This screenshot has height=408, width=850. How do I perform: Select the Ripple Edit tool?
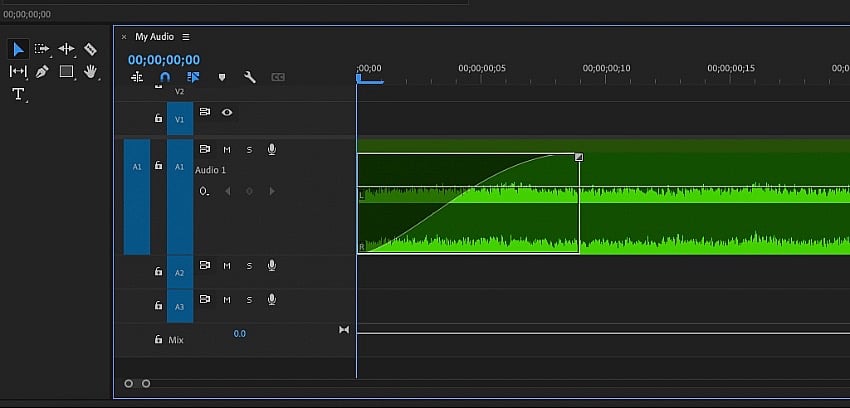click(x=66, y=49)
